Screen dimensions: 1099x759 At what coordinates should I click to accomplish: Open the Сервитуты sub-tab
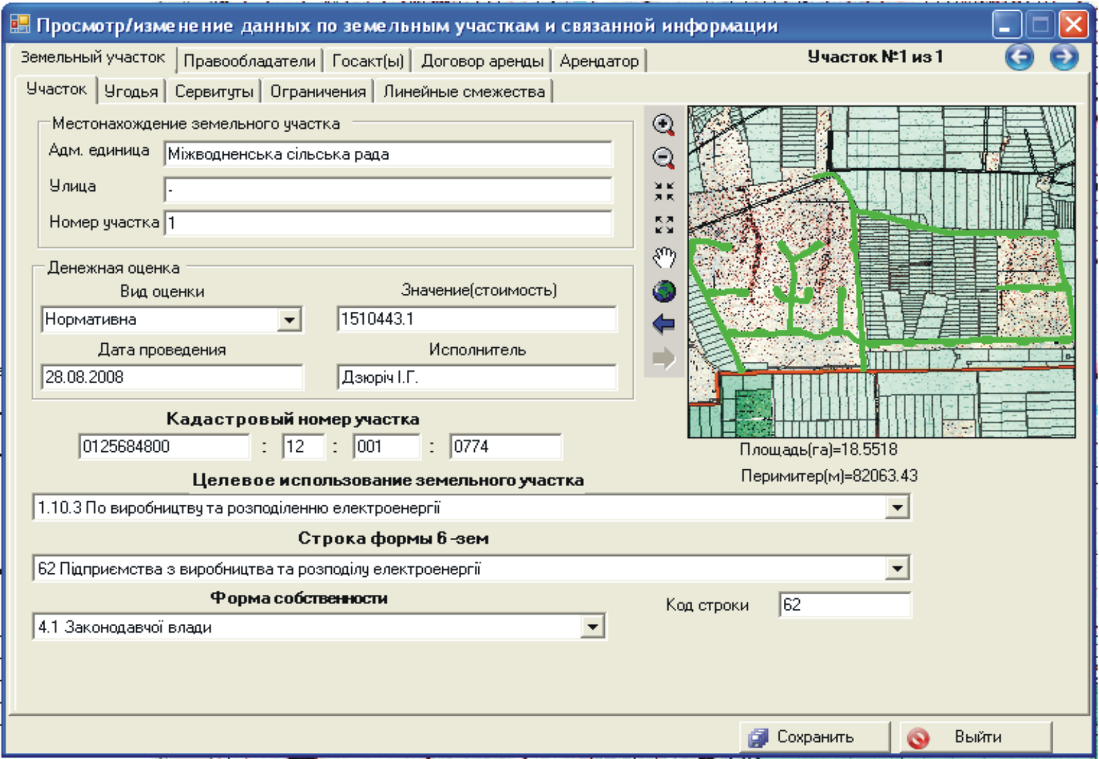tap(214, 92)
